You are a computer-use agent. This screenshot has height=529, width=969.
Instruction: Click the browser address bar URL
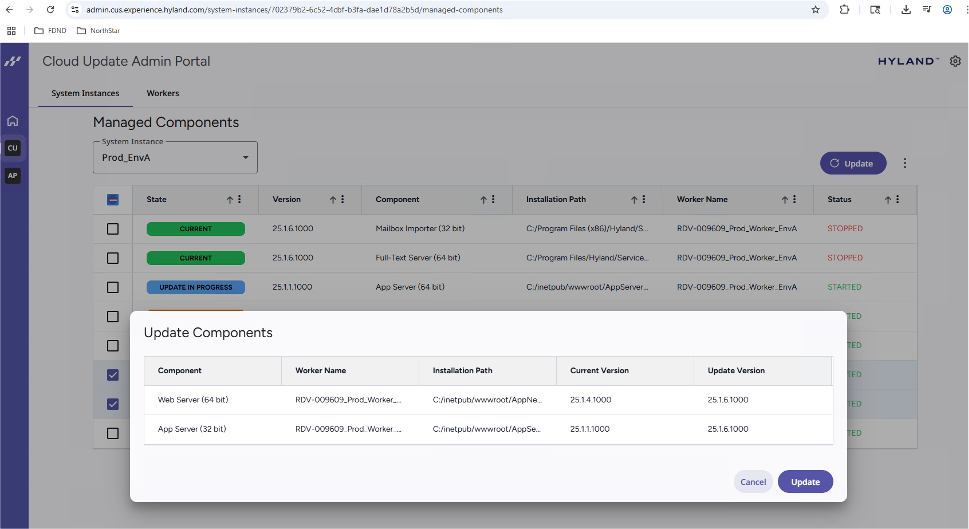click(x=294, y=10)
